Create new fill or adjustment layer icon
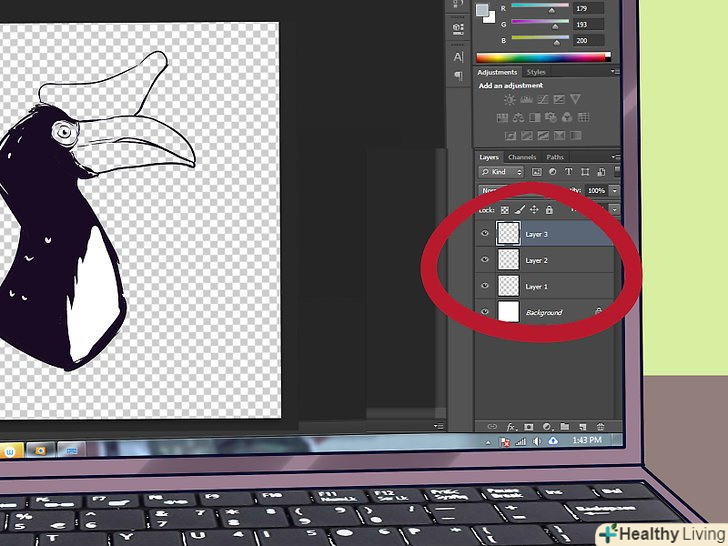This screenshot has height=546, width=728. tap(547, 427)
